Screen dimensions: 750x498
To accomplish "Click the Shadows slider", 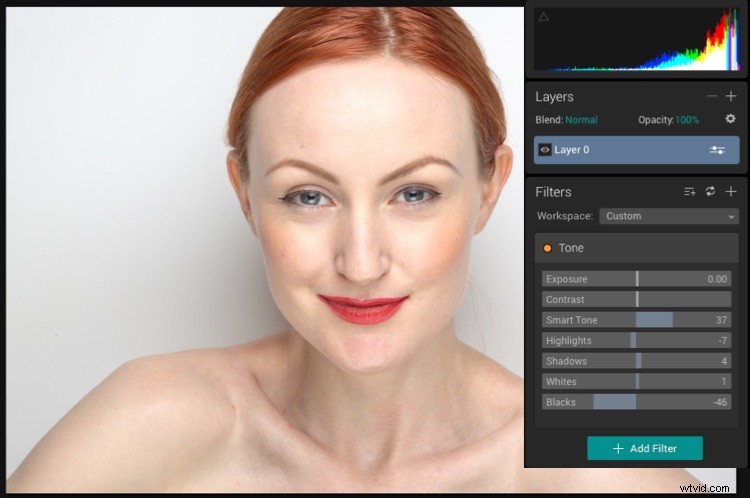I will pos(637,361).
